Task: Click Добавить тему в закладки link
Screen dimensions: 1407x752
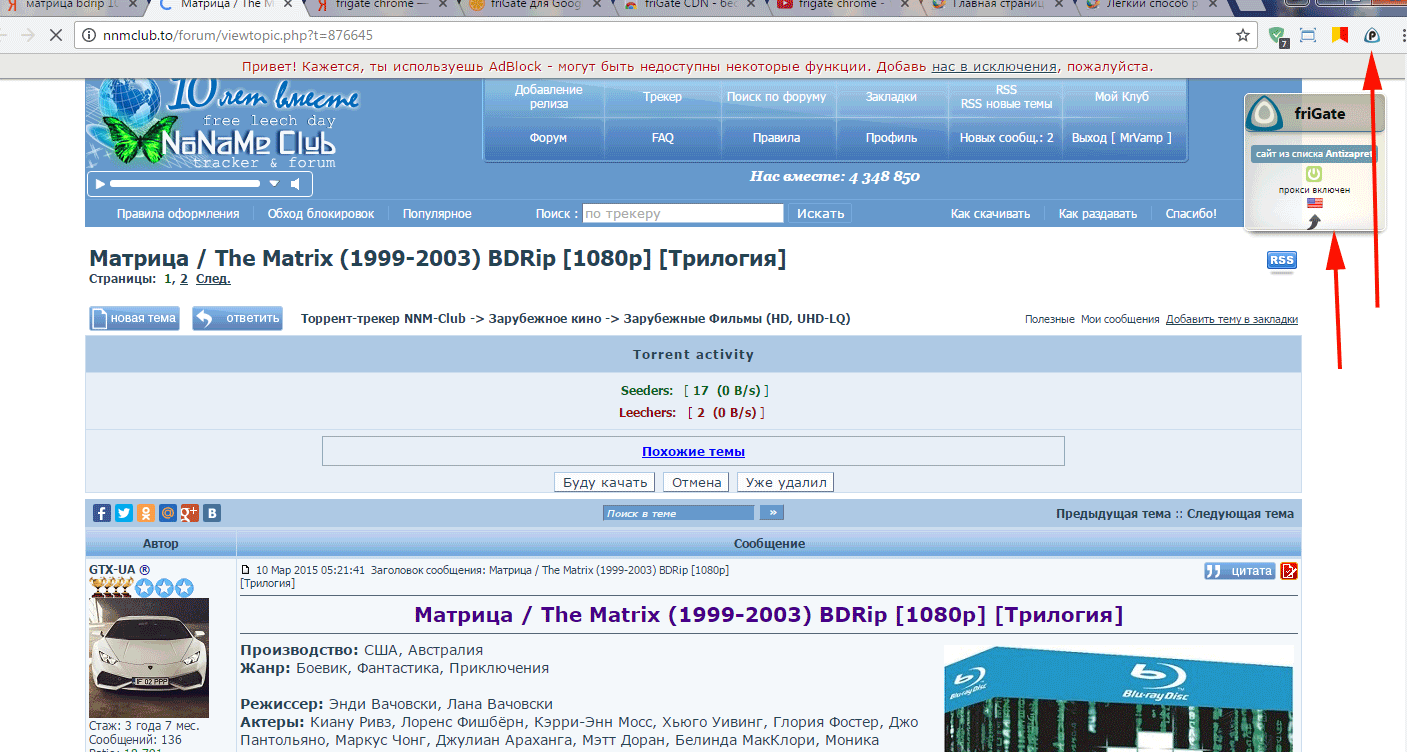Action: click(1232, 319)
